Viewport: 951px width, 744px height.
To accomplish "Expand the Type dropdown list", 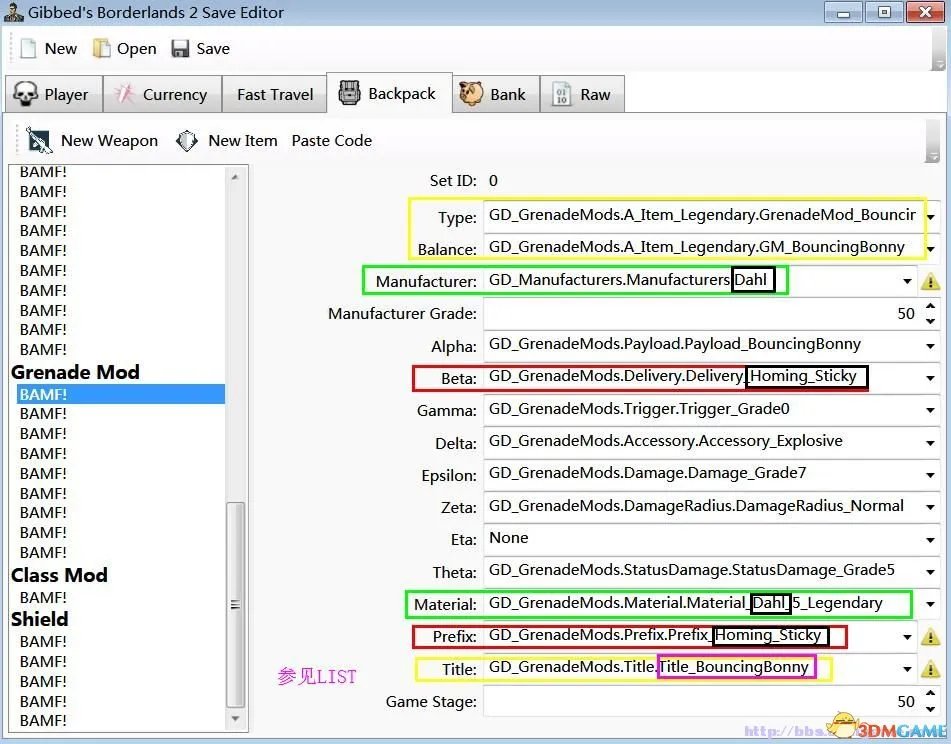I will 931,216.
